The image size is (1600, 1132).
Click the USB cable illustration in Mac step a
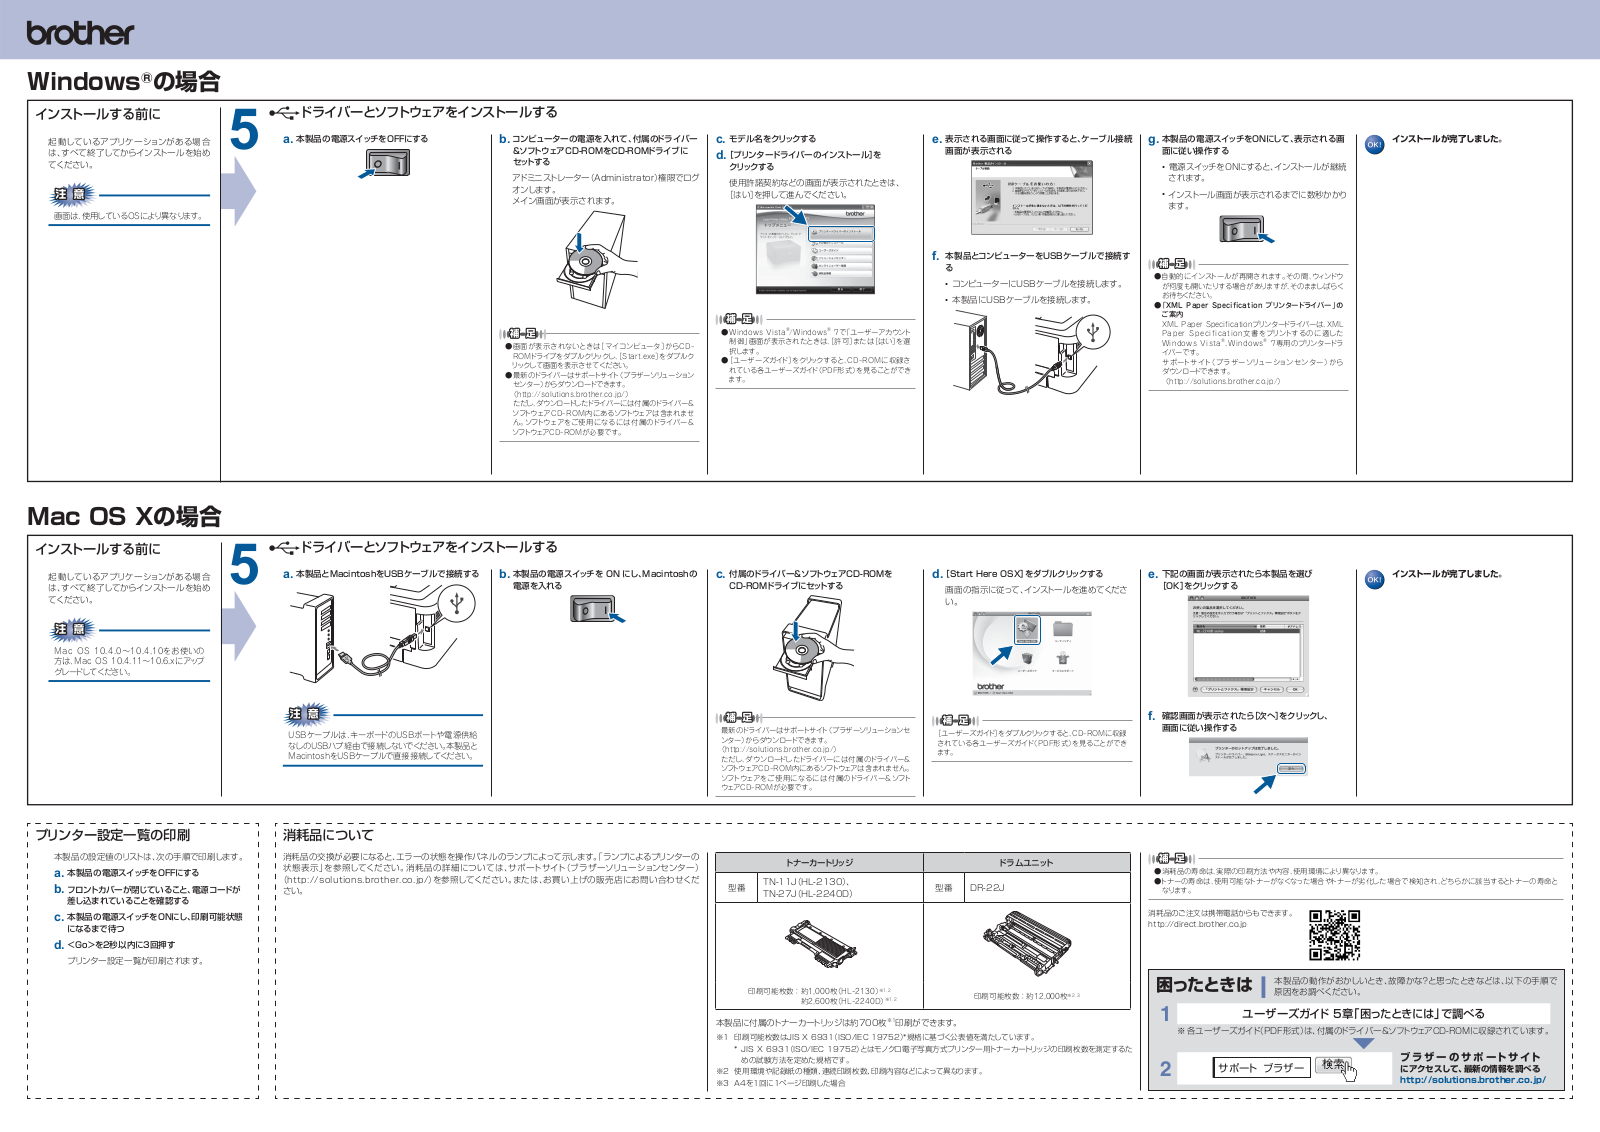(x=385, y=636)
